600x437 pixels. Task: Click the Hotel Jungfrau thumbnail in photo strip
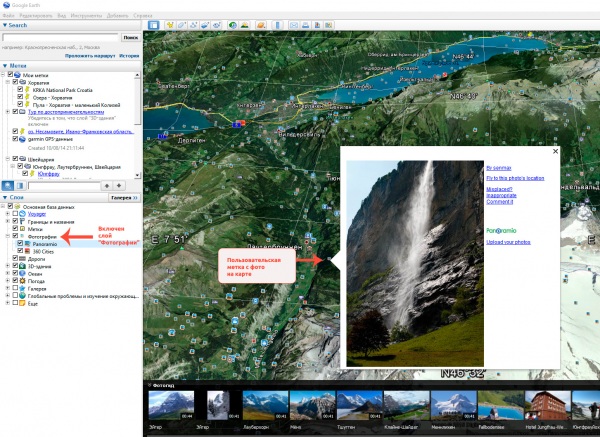click(x=548, y=405)
